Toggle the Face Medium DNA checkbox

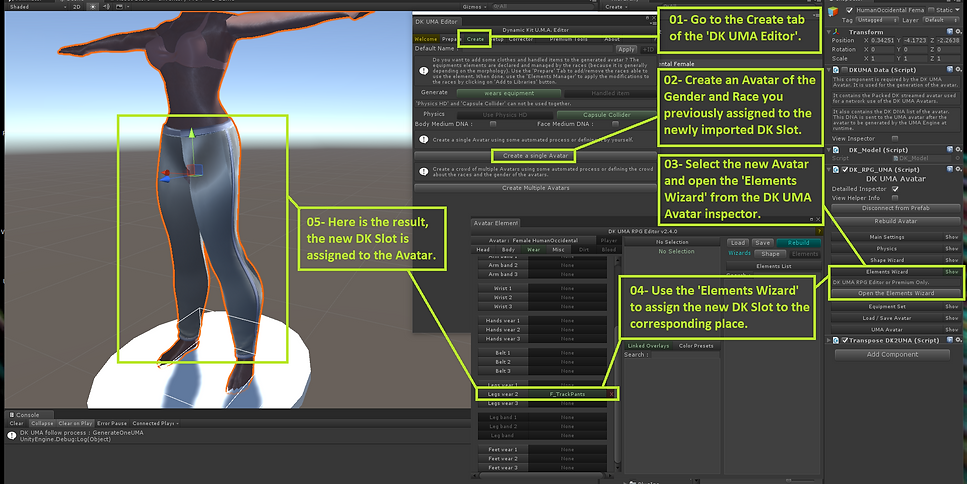point(615,124)
